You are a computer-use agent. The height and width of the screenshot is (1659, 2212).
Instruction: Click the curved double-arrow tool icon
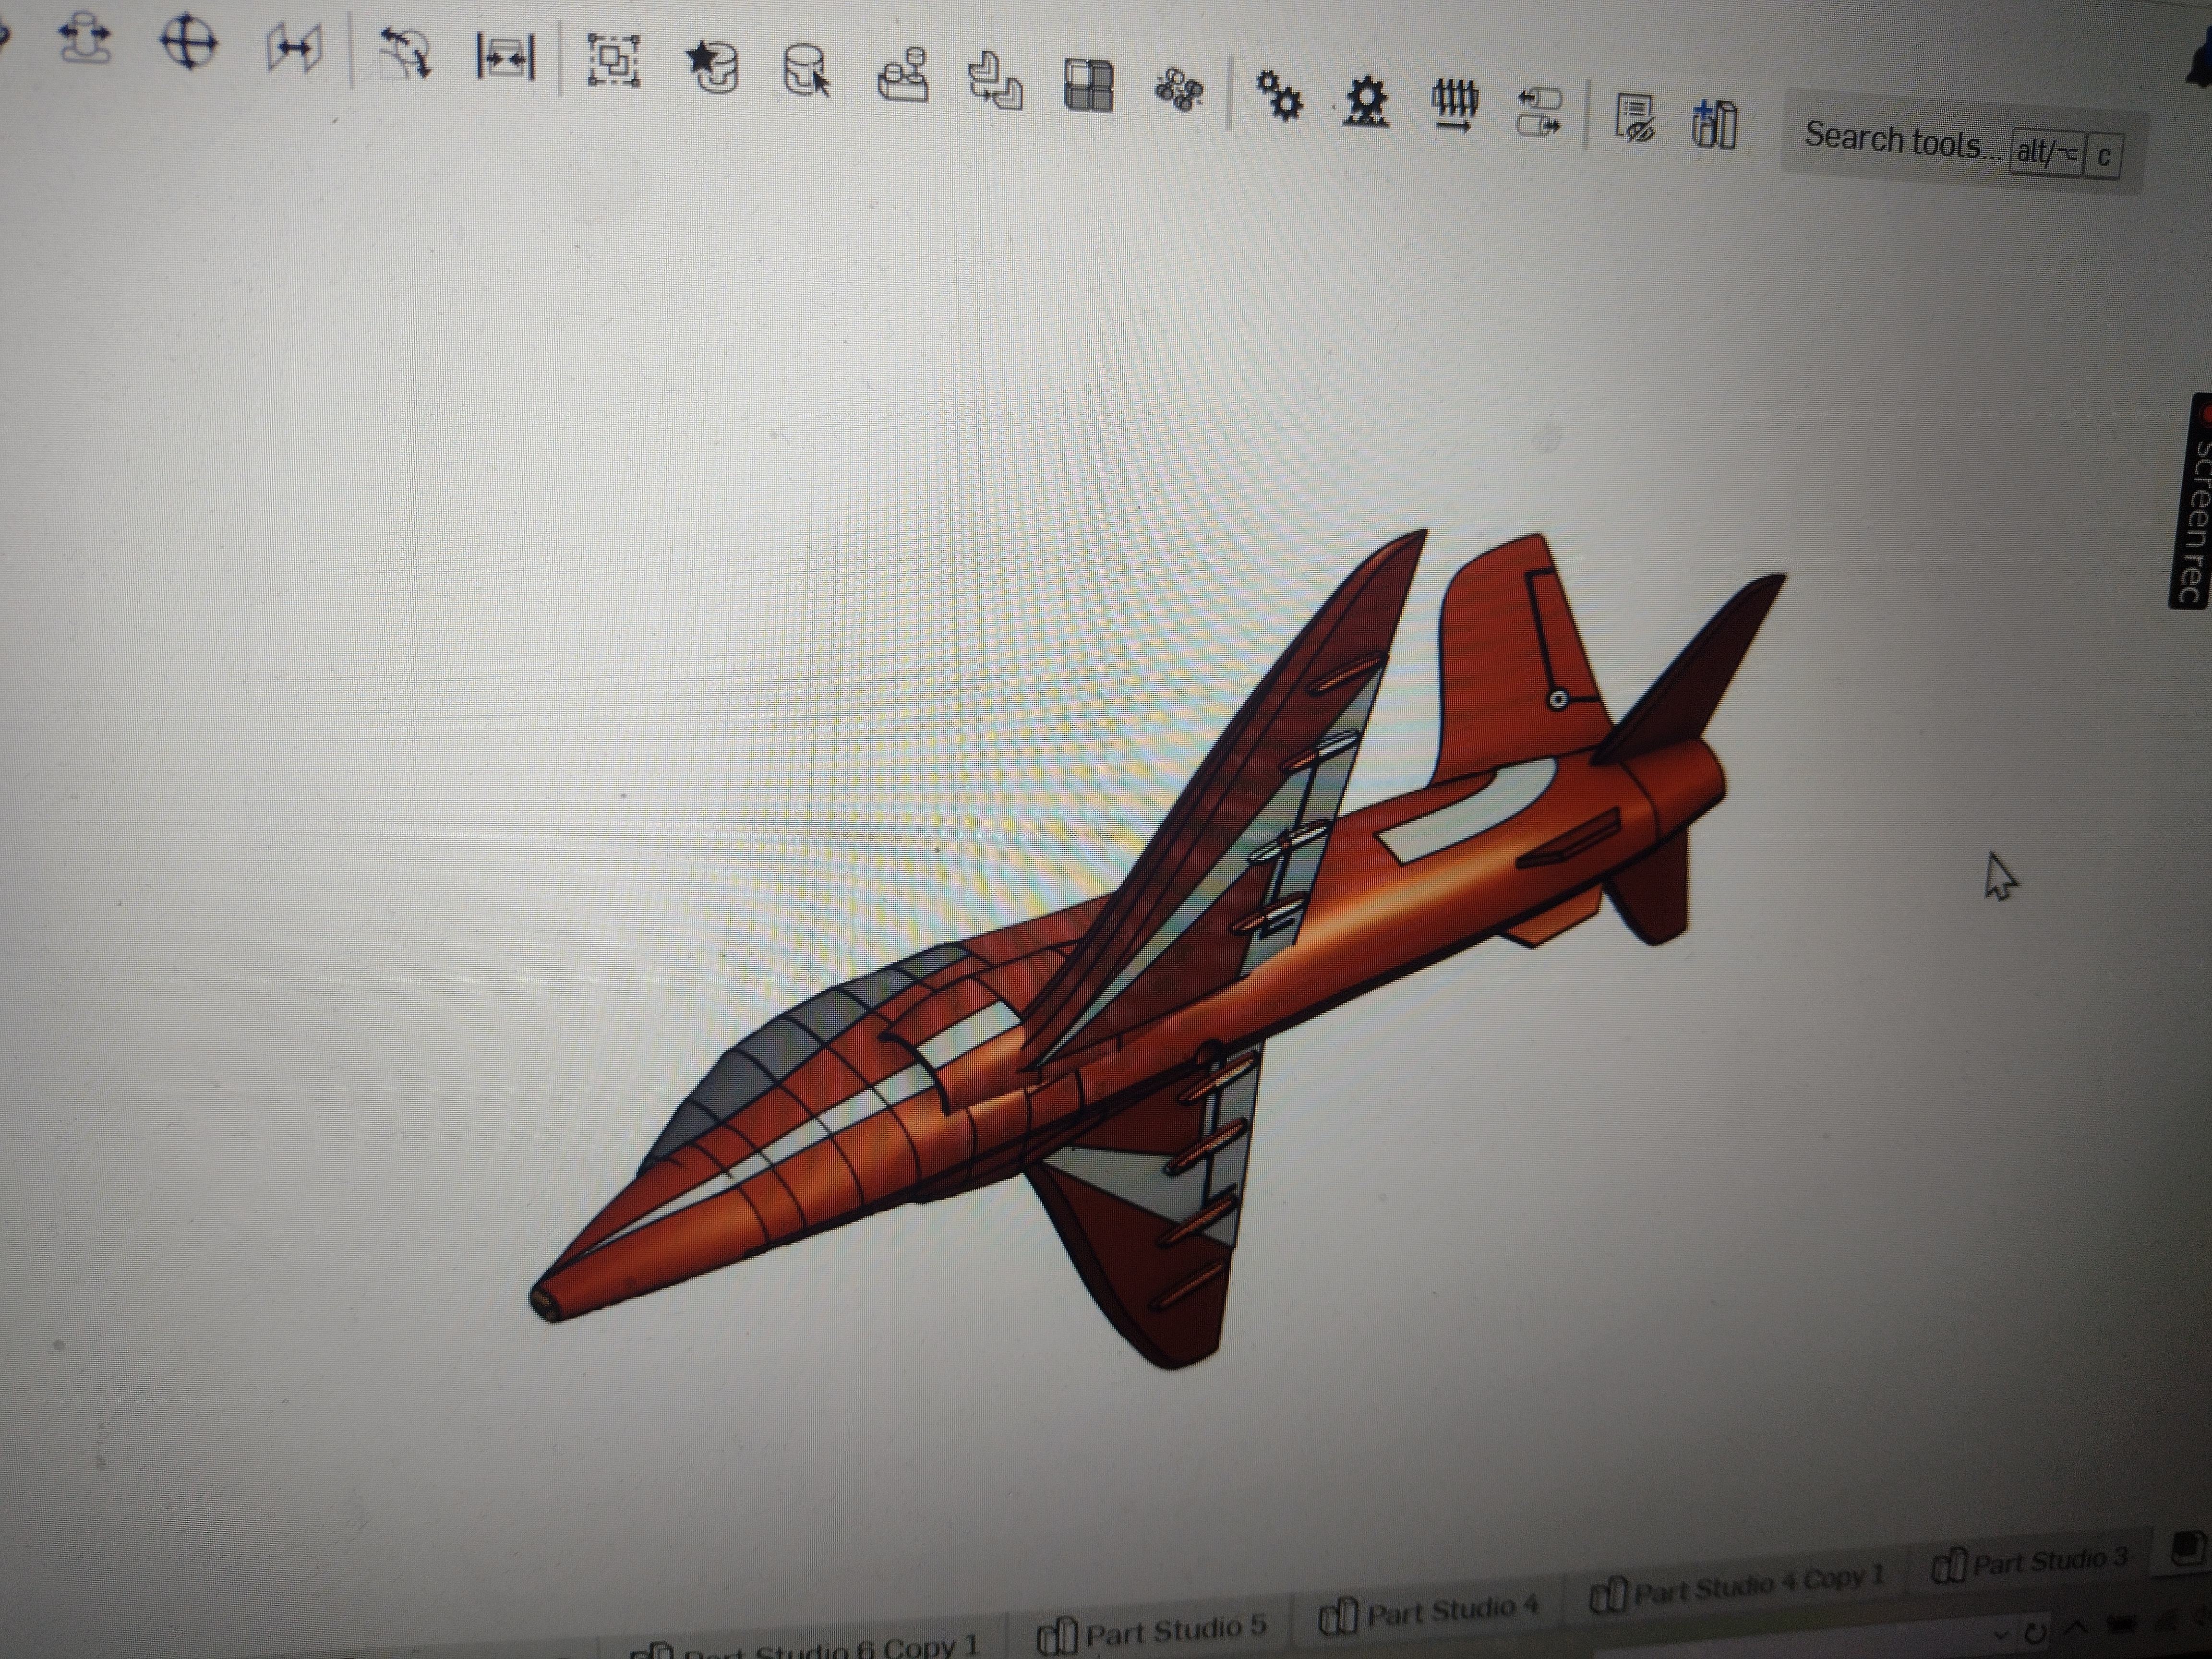[405, 53]
